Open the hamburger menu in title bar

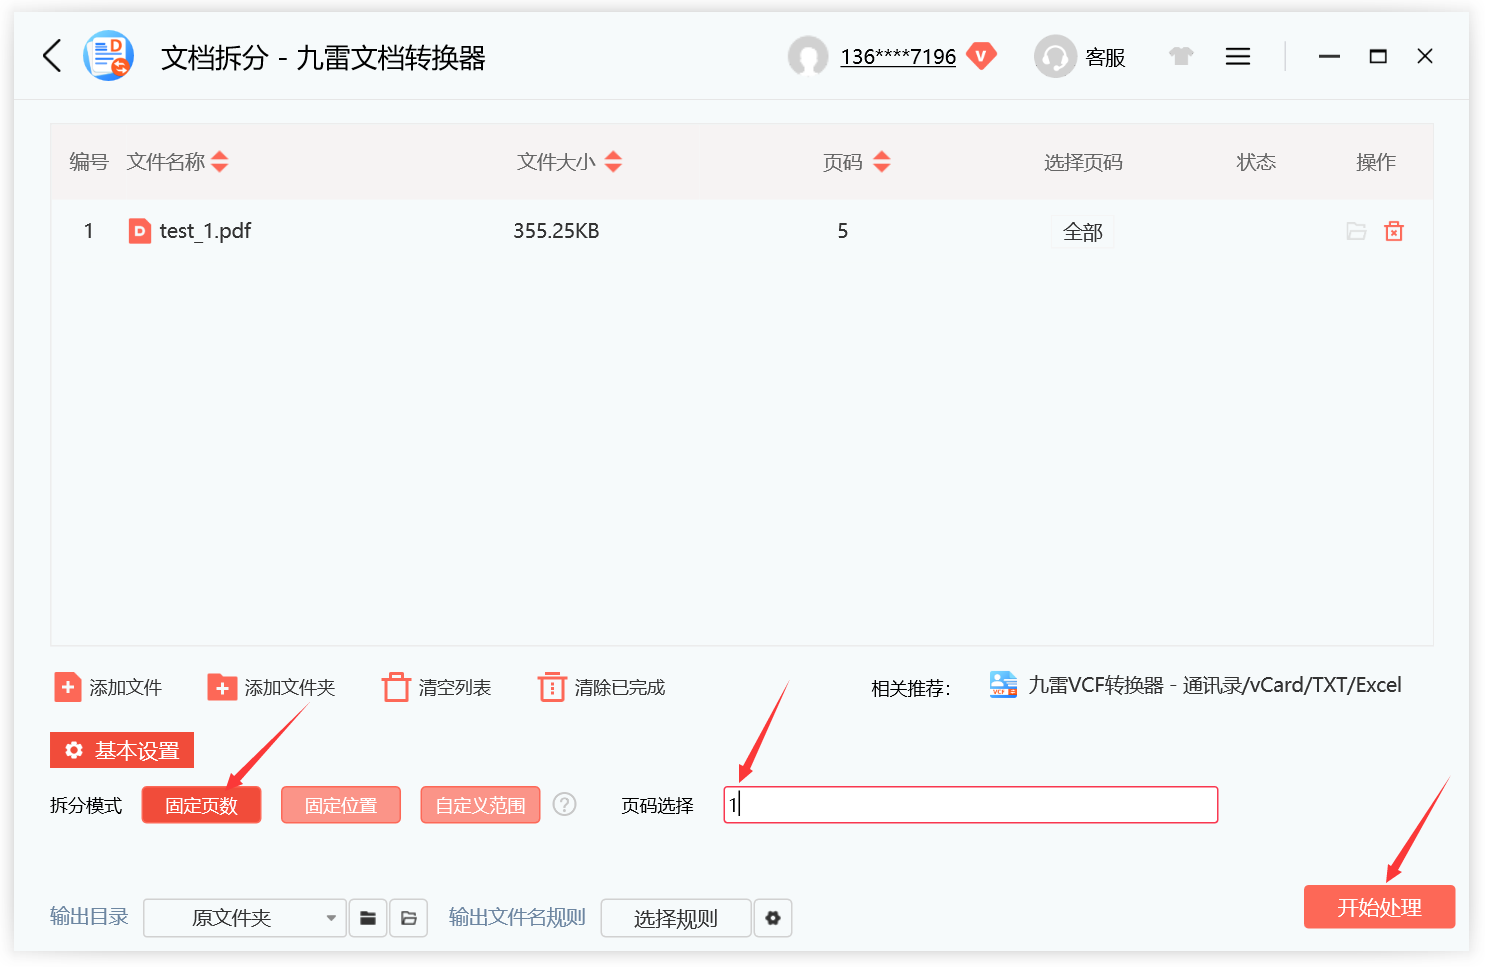pyautogui.click(x=1237, y=56)
